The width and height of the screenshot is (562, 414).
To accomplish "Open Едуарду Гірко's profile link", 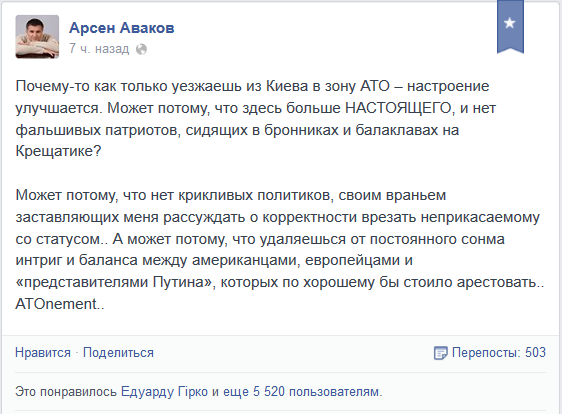I will pos(165,391).
